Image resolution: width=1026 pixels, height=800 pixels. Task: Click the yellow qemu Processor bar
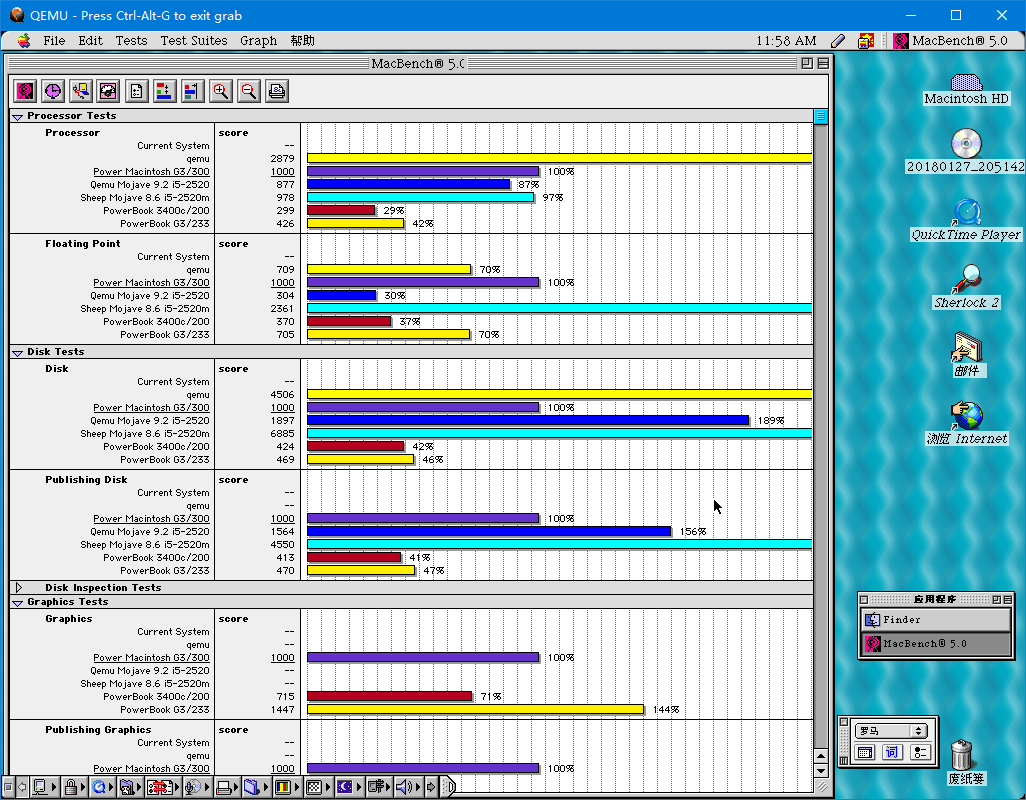[x=559, y=158]
